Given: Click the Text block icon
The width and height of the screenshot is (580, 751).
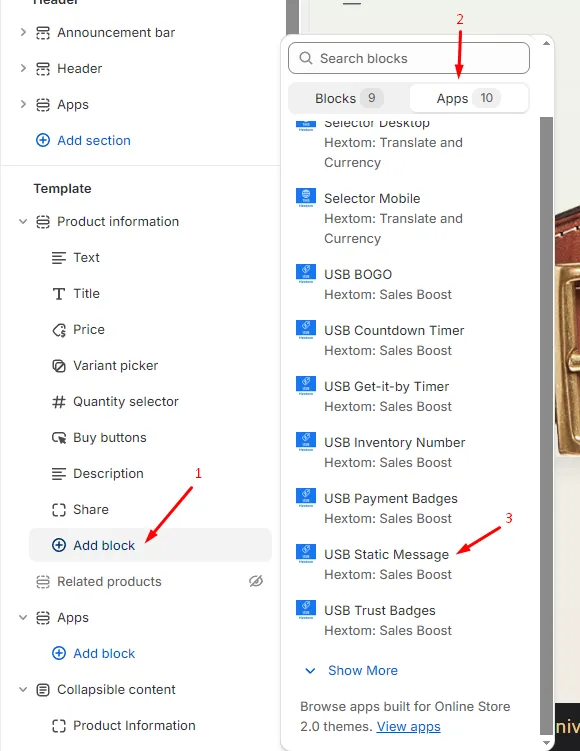Looking at the screenshot, I should pos(59,258).
